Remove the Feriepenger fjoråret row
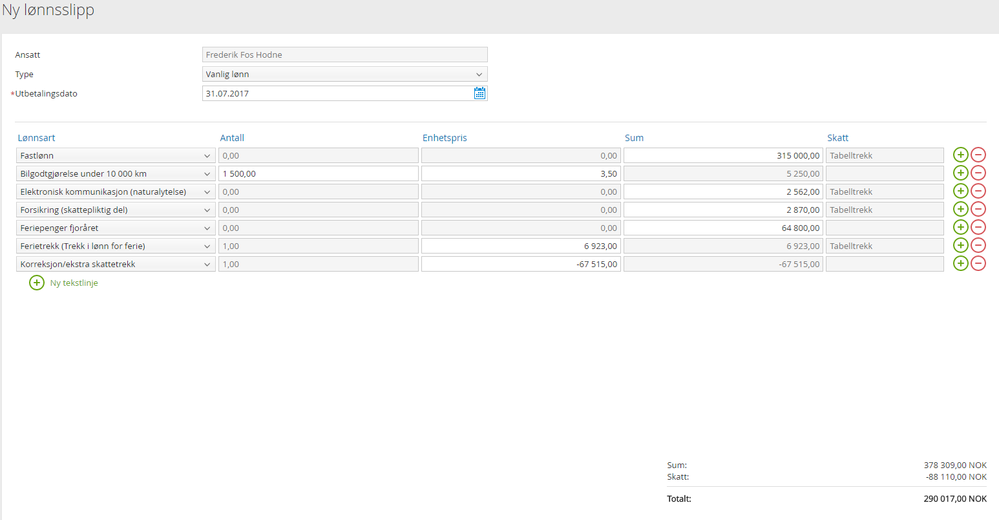The width and height of the screenshot is (999, 520). coord(978,228)
